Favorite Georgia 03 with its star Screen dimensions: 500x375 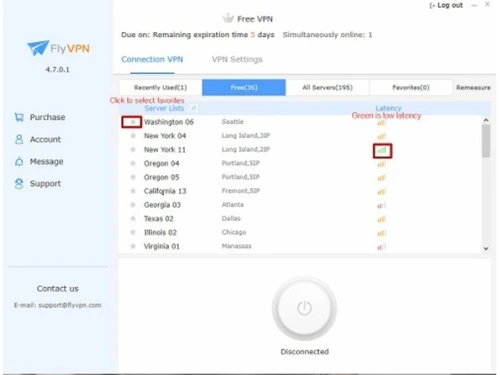point(133,205)
